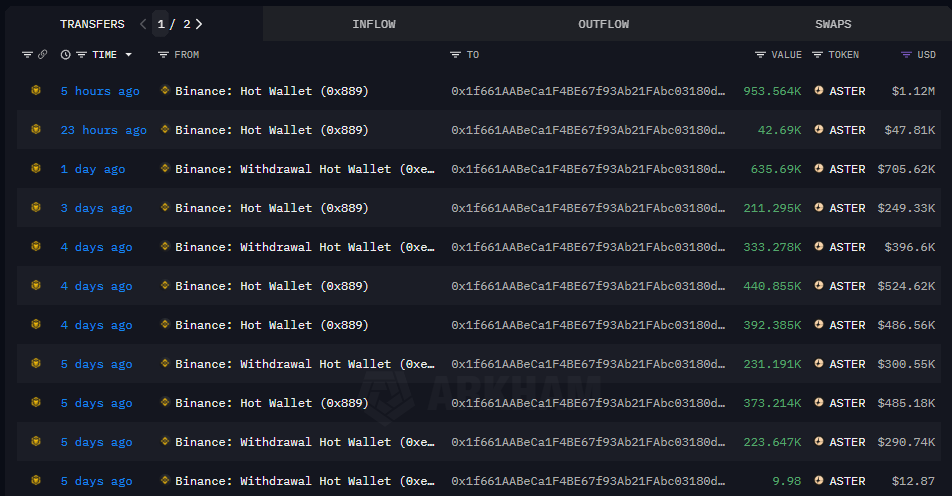
Task: Click value 392.385K
Action: [772, 325]
